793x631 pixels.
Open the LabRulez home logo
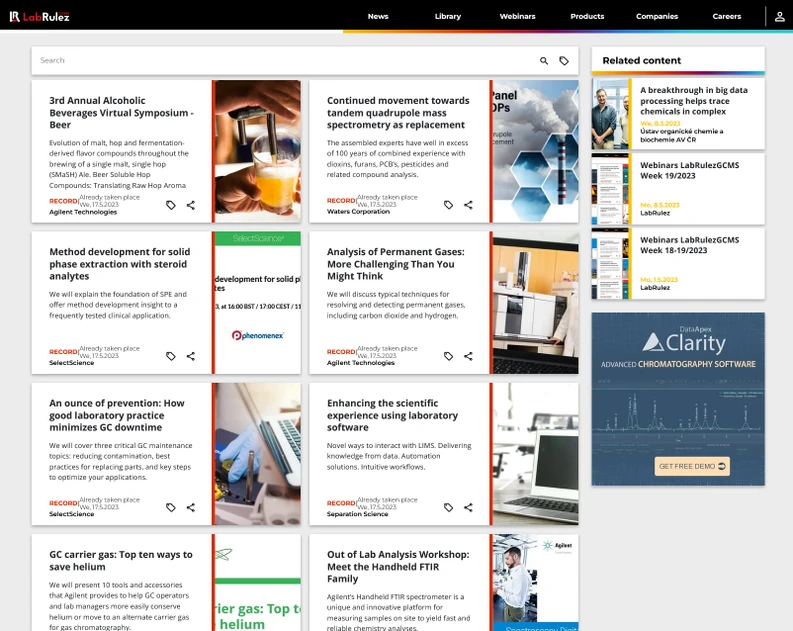click(x=39, y=17)
